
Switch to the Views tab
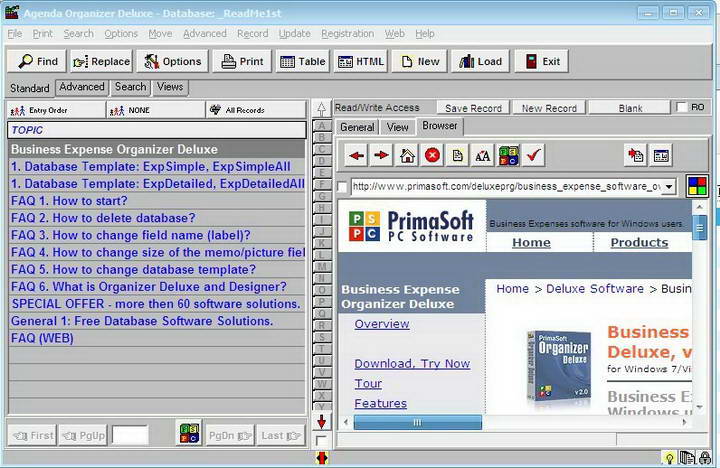(x=170, y=87)
